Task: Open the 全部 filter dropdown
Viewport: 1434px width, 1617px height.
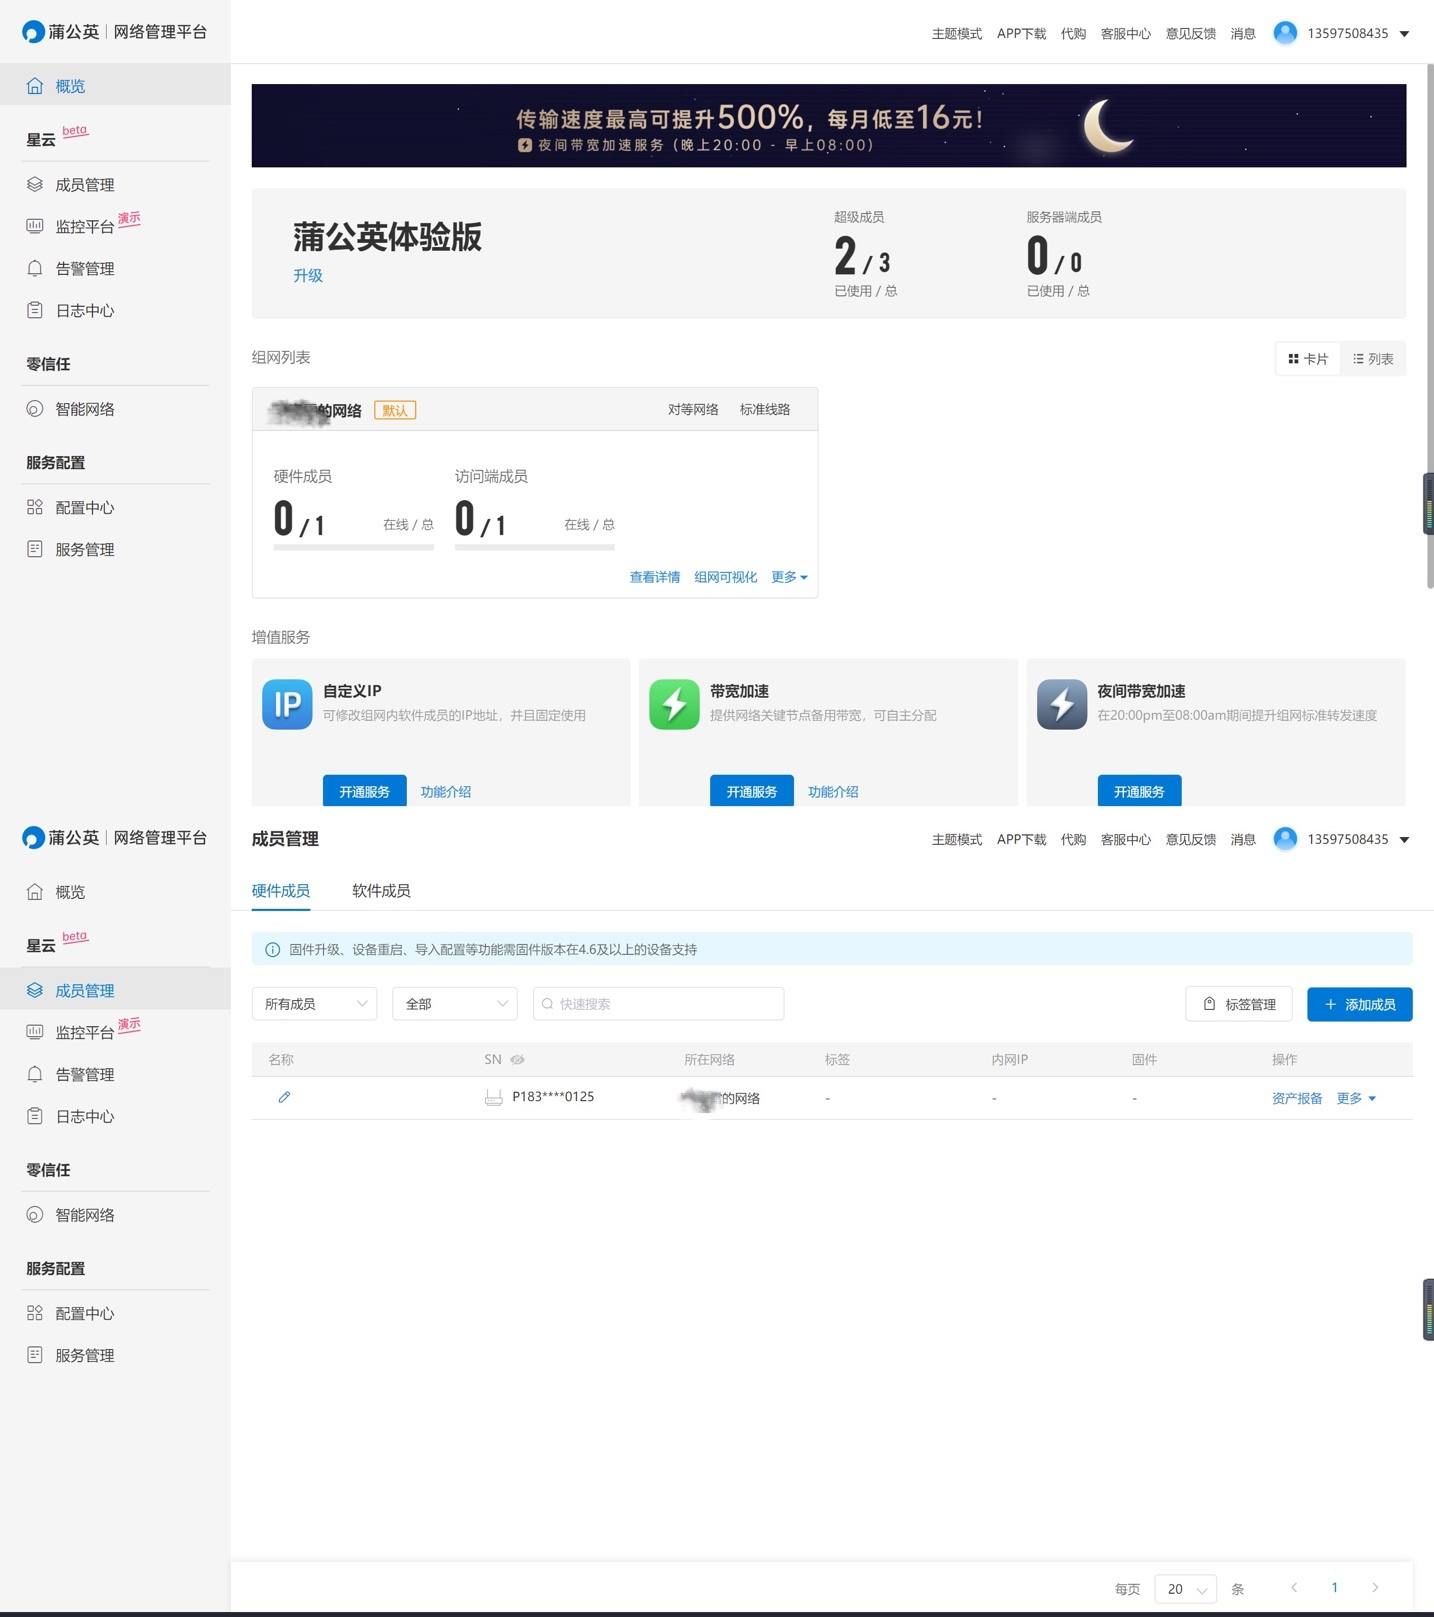Action: coord(455,1004)
